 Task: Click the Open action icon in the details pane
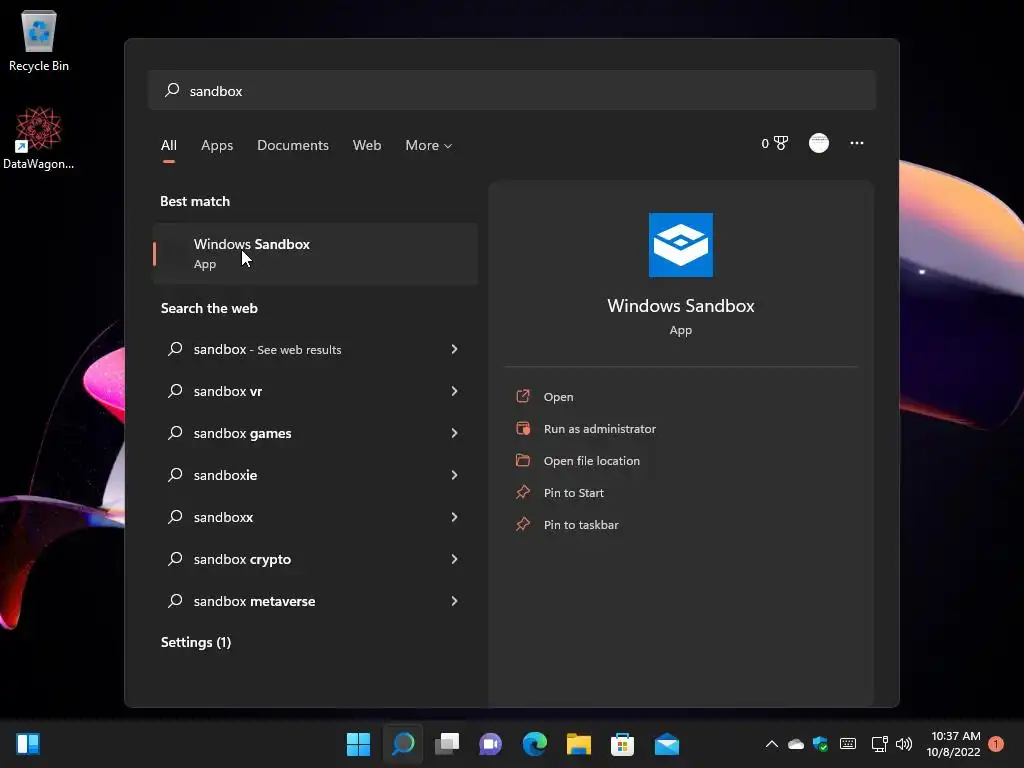click(x=523, y=396)
